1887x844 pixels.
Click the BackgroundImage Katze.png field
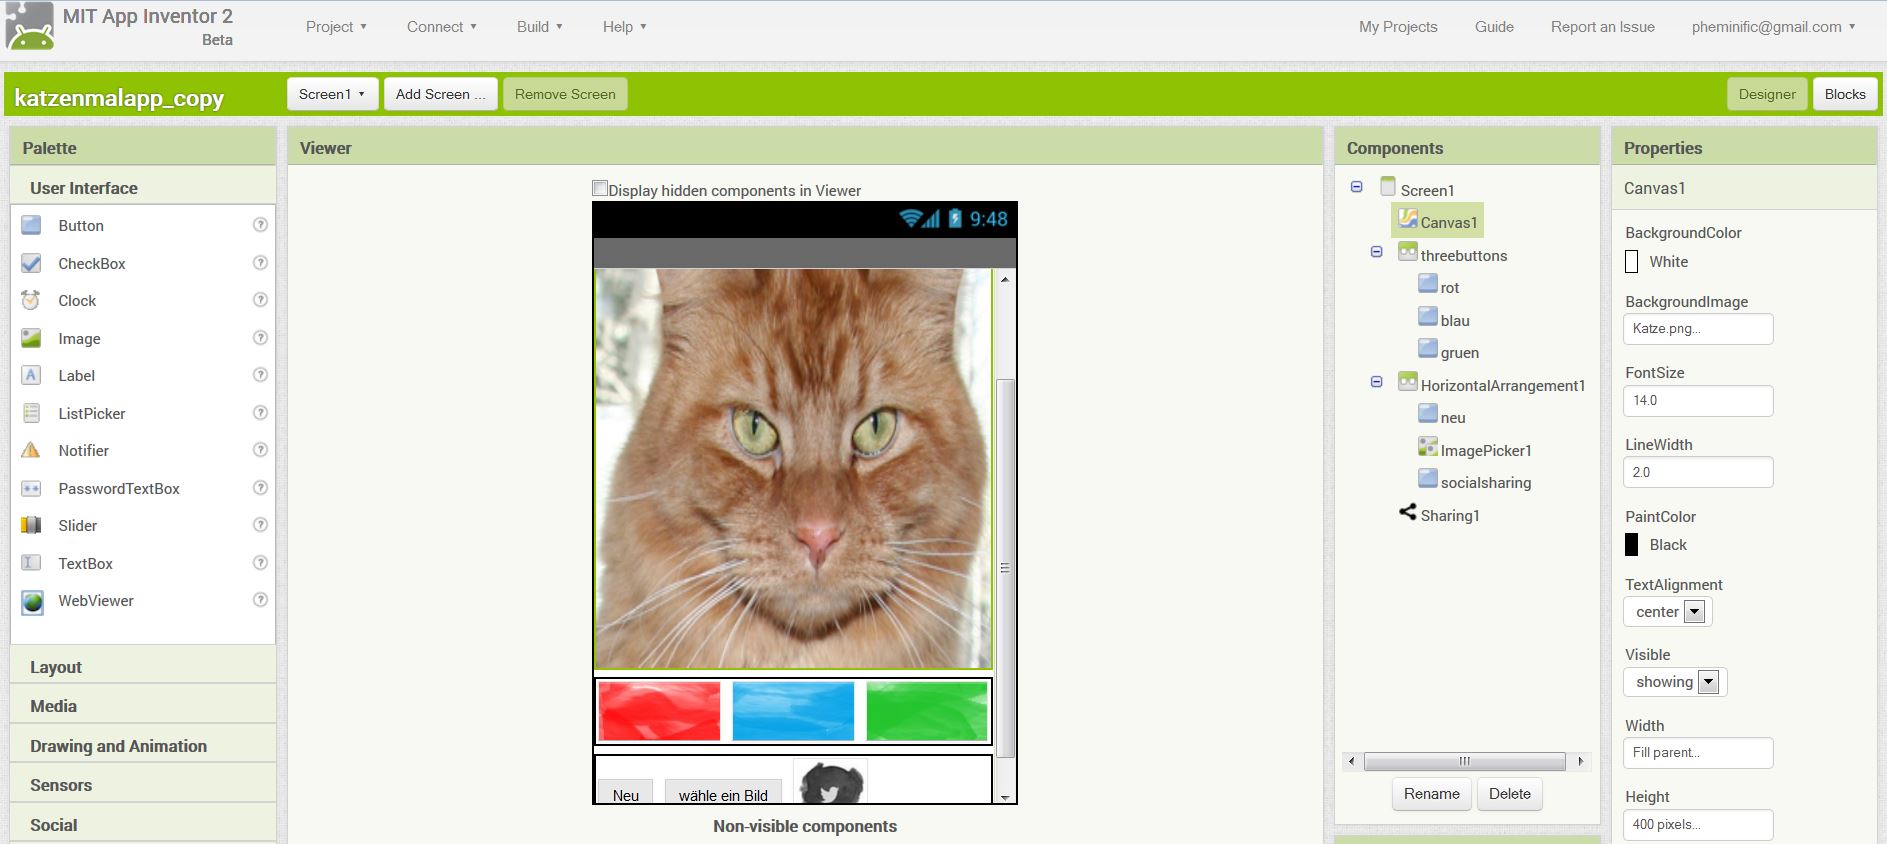point(1698,329)
